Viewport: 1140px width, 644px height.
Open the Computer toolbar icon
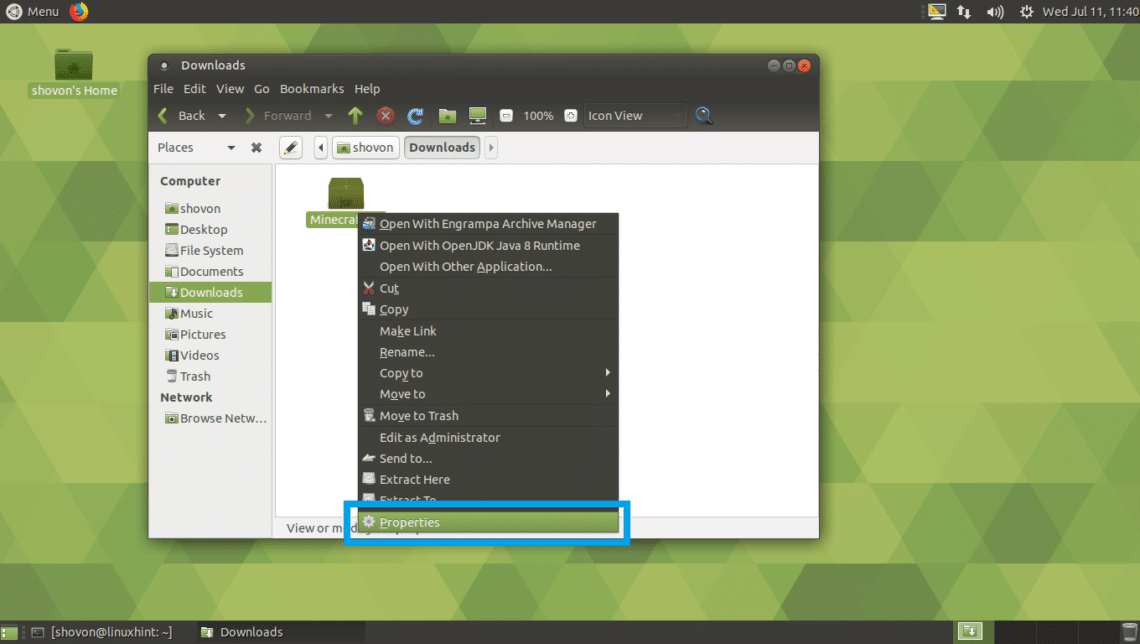pyautogui.click(x=478, y=116)
